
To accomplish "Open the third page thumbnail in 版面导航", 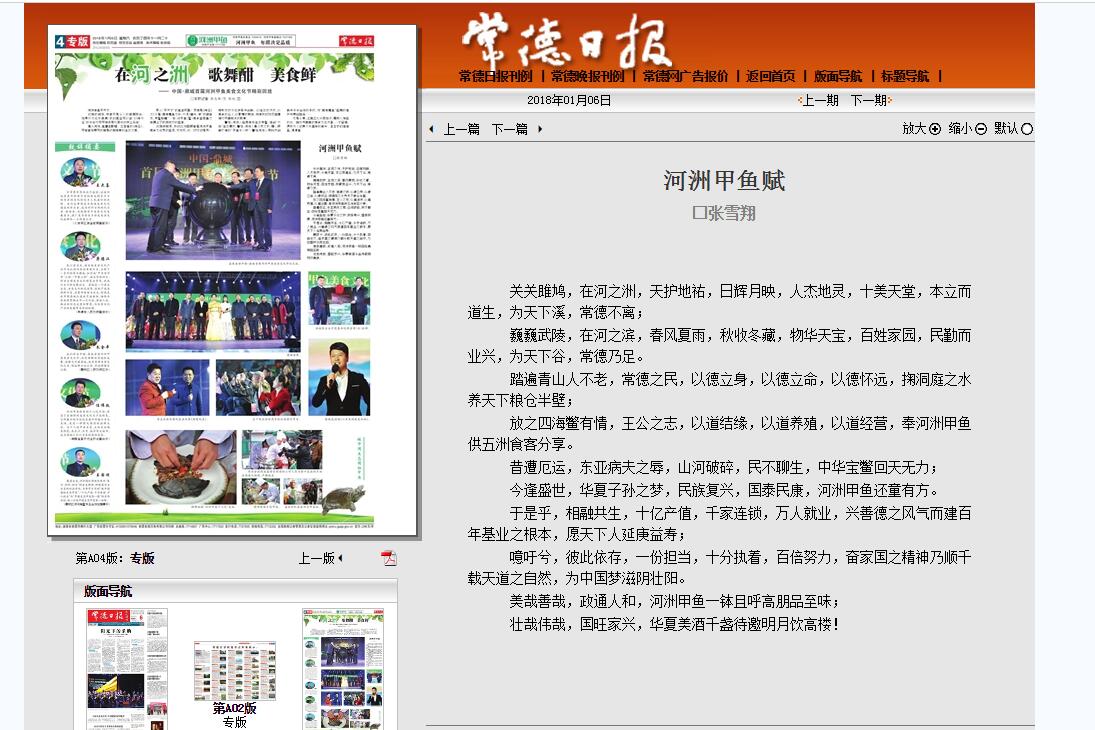I will point(343,669).
